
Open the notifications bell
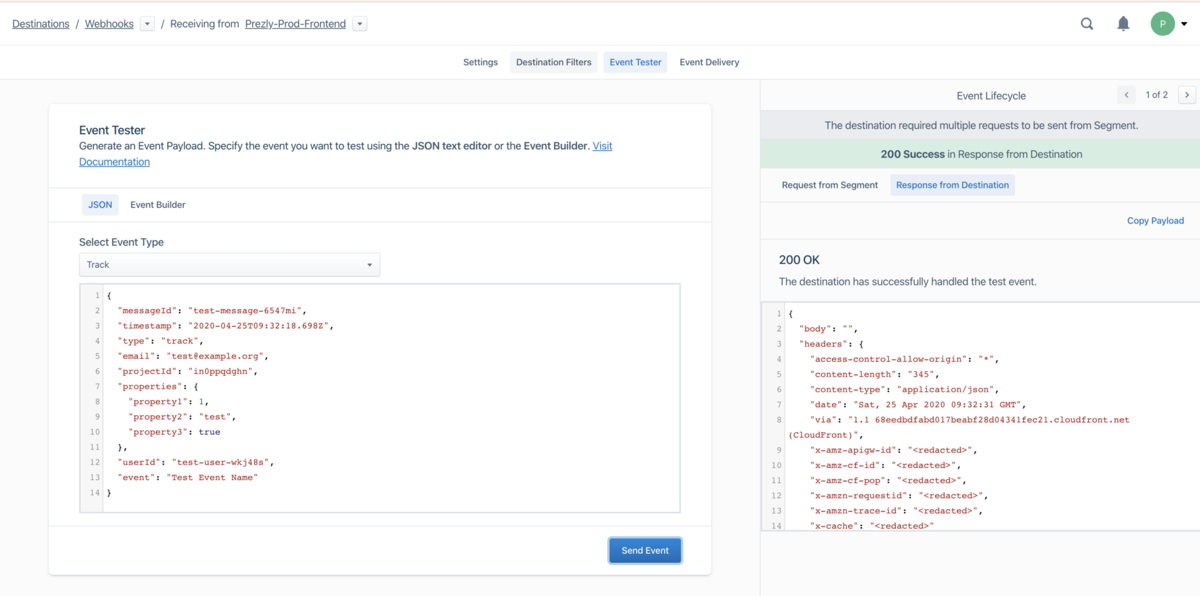[x=1123, y=24]
